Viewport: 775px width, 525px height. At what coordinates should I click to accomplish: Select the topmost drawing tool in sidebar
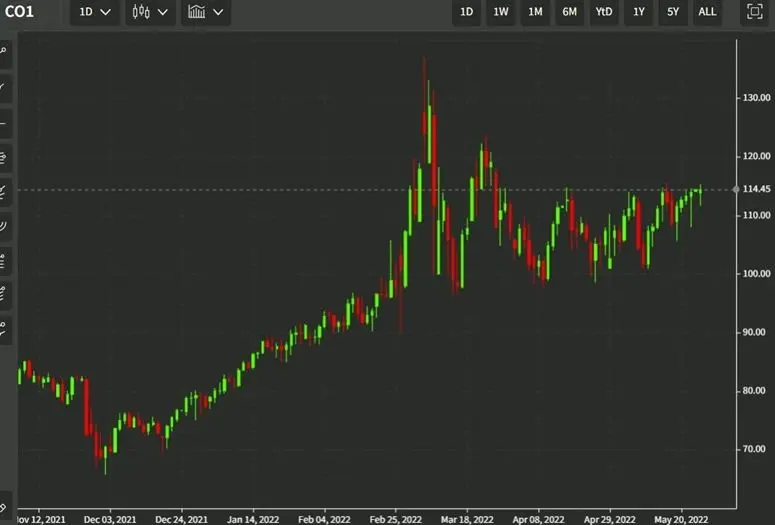pyautogui.click(x=4, y=52)
